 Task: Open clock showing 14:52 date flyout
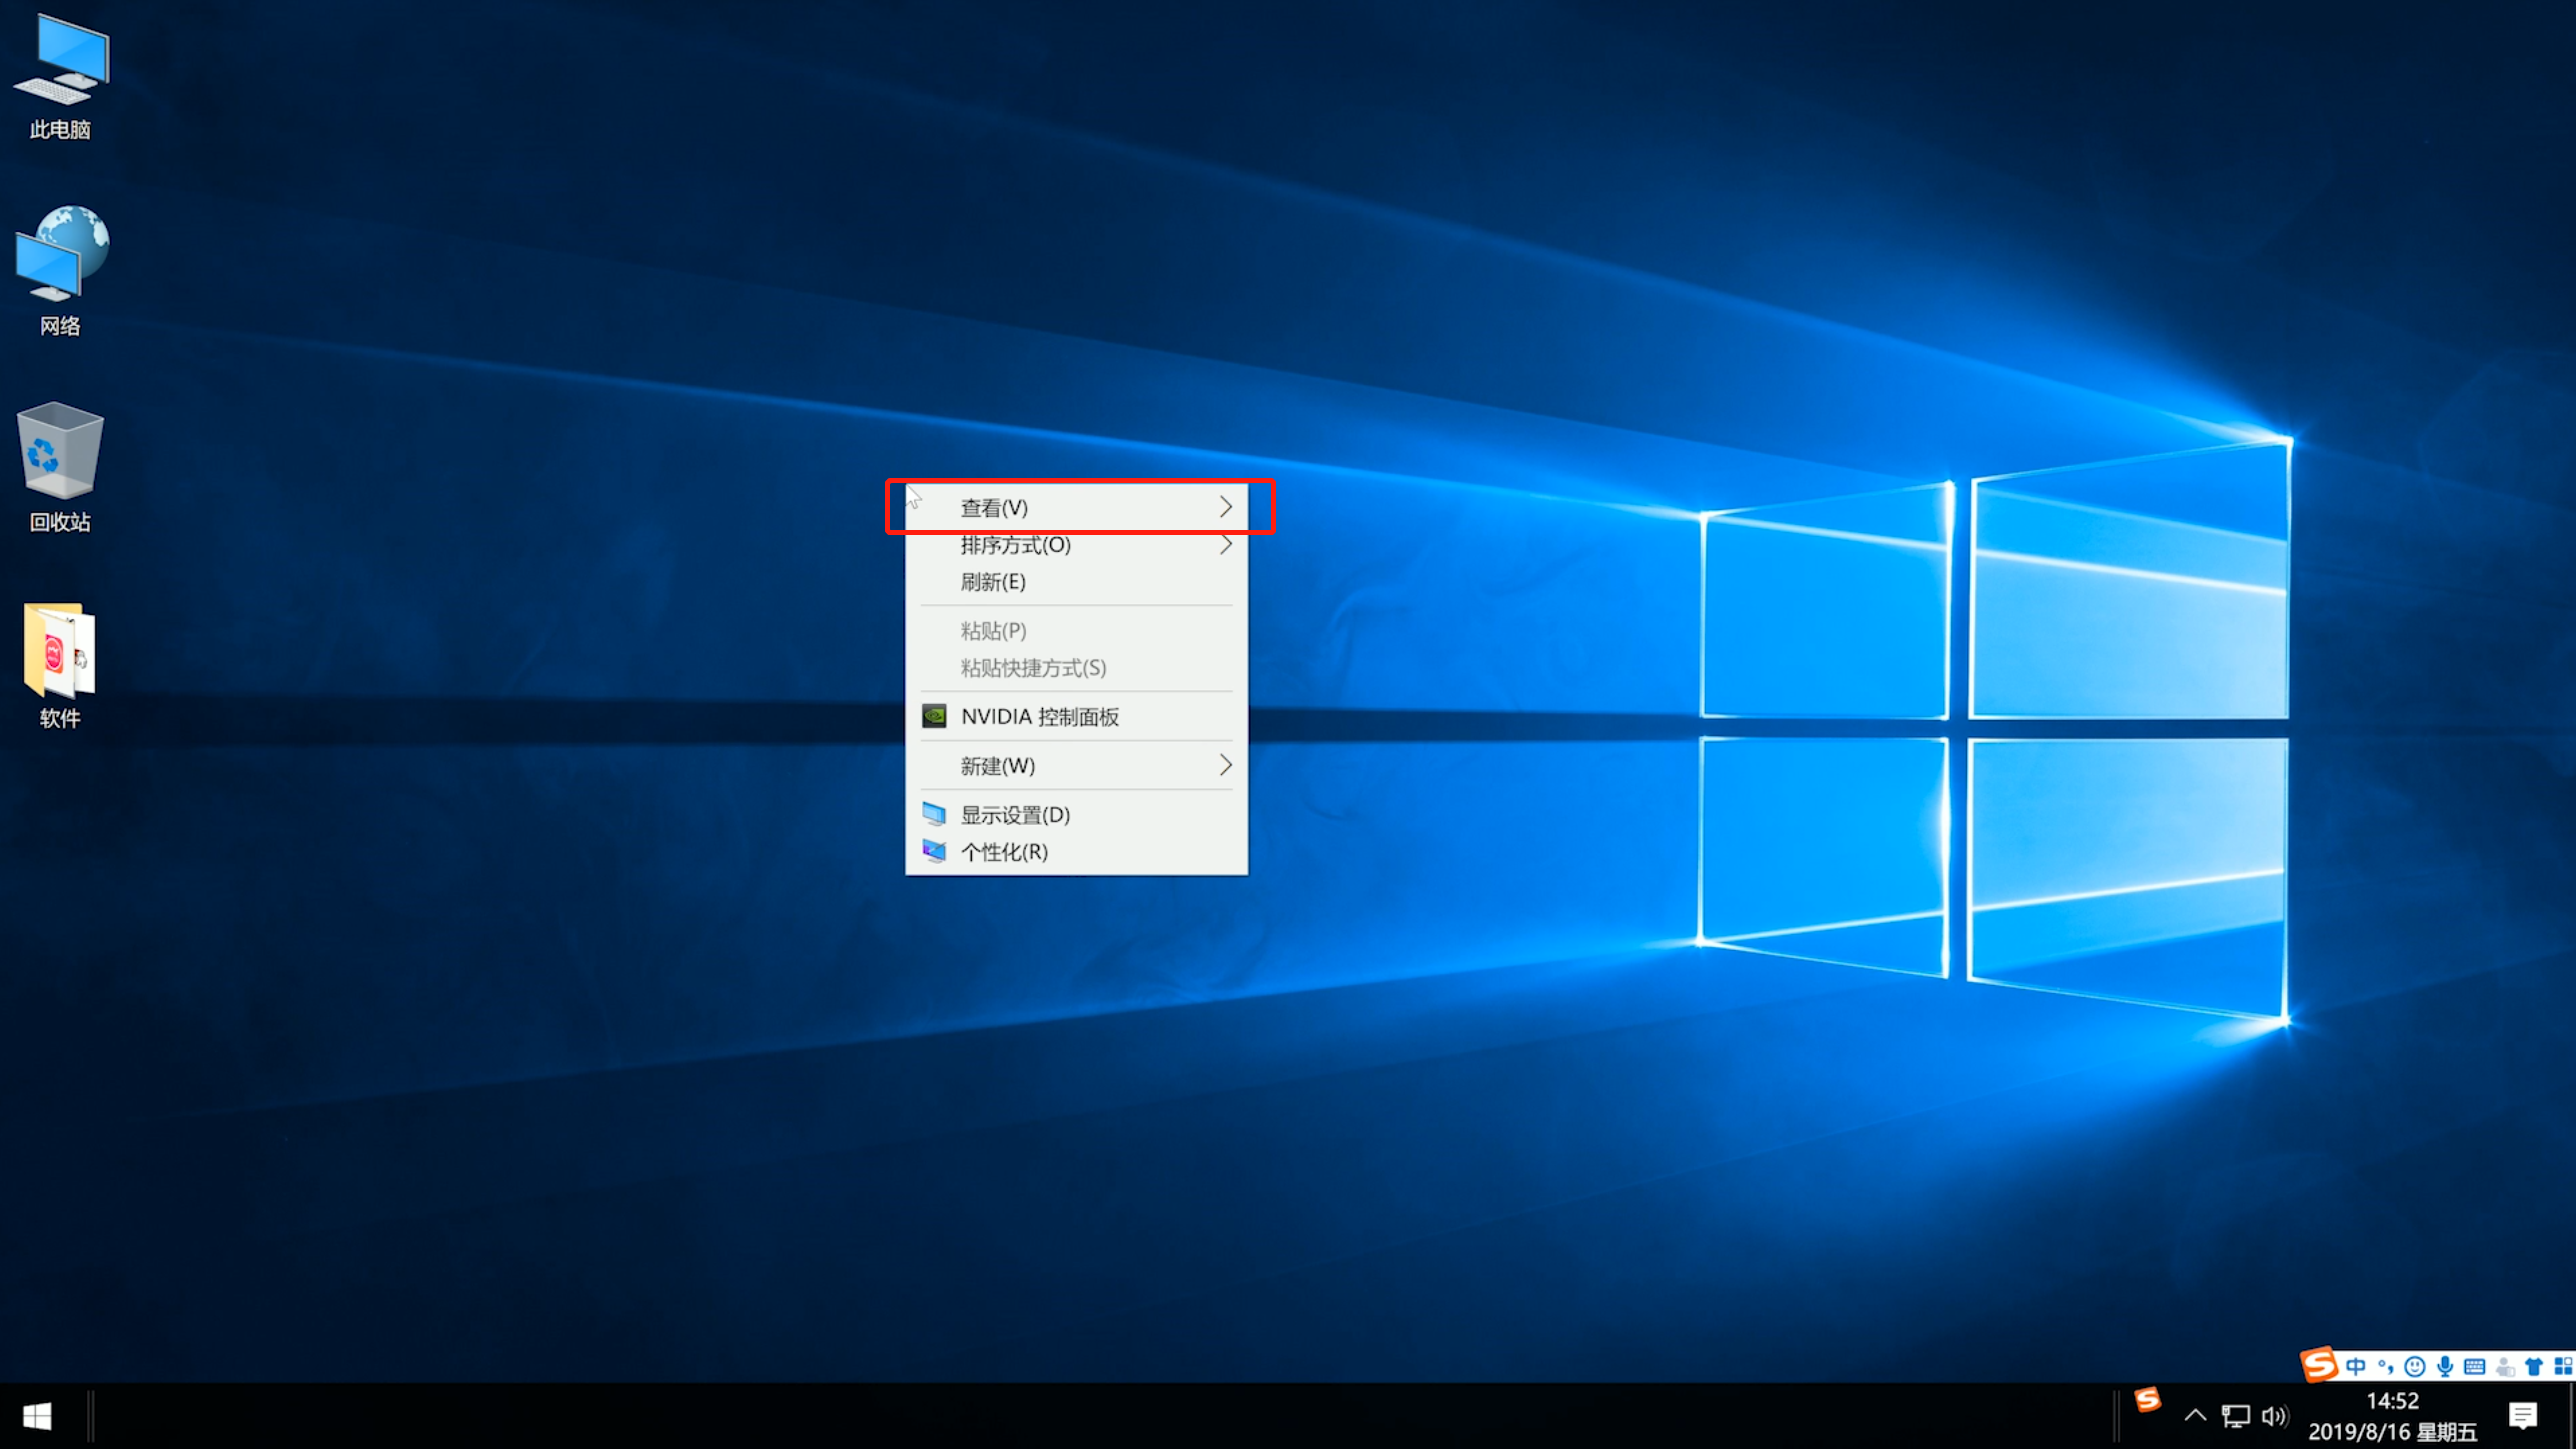click(2393, 1416)
